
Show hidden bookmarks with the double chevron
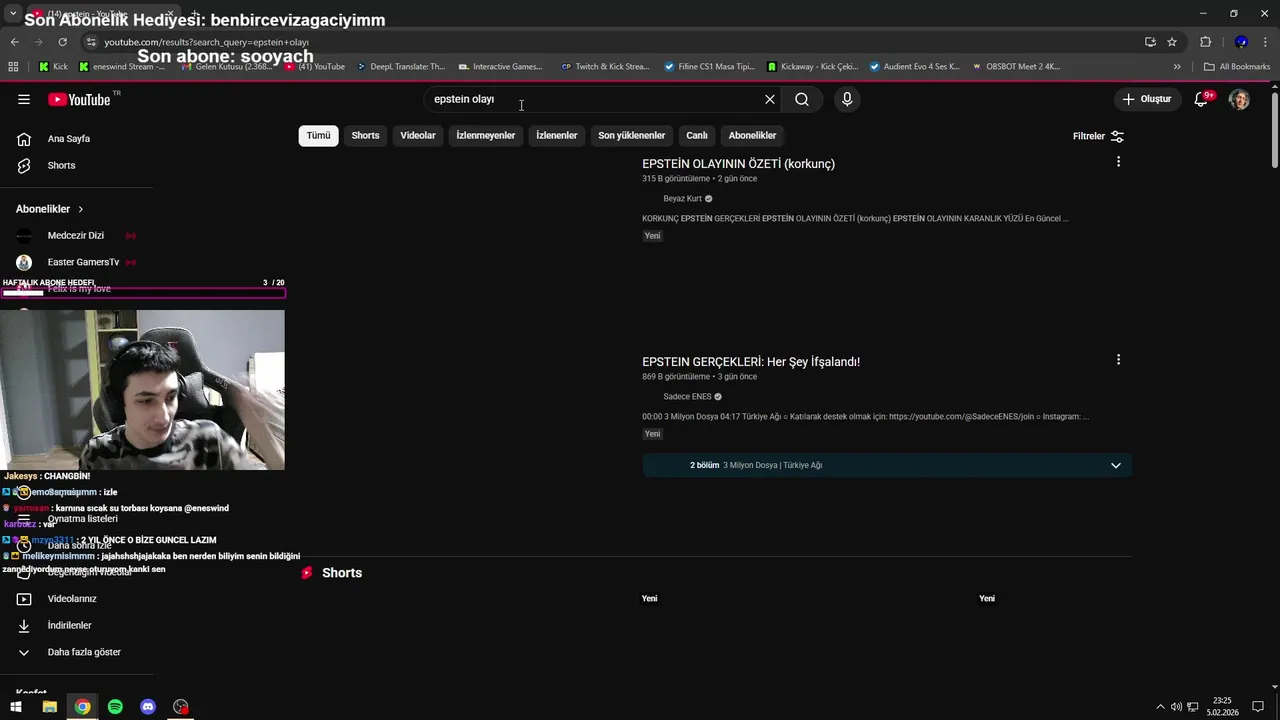coord(1177,67)
